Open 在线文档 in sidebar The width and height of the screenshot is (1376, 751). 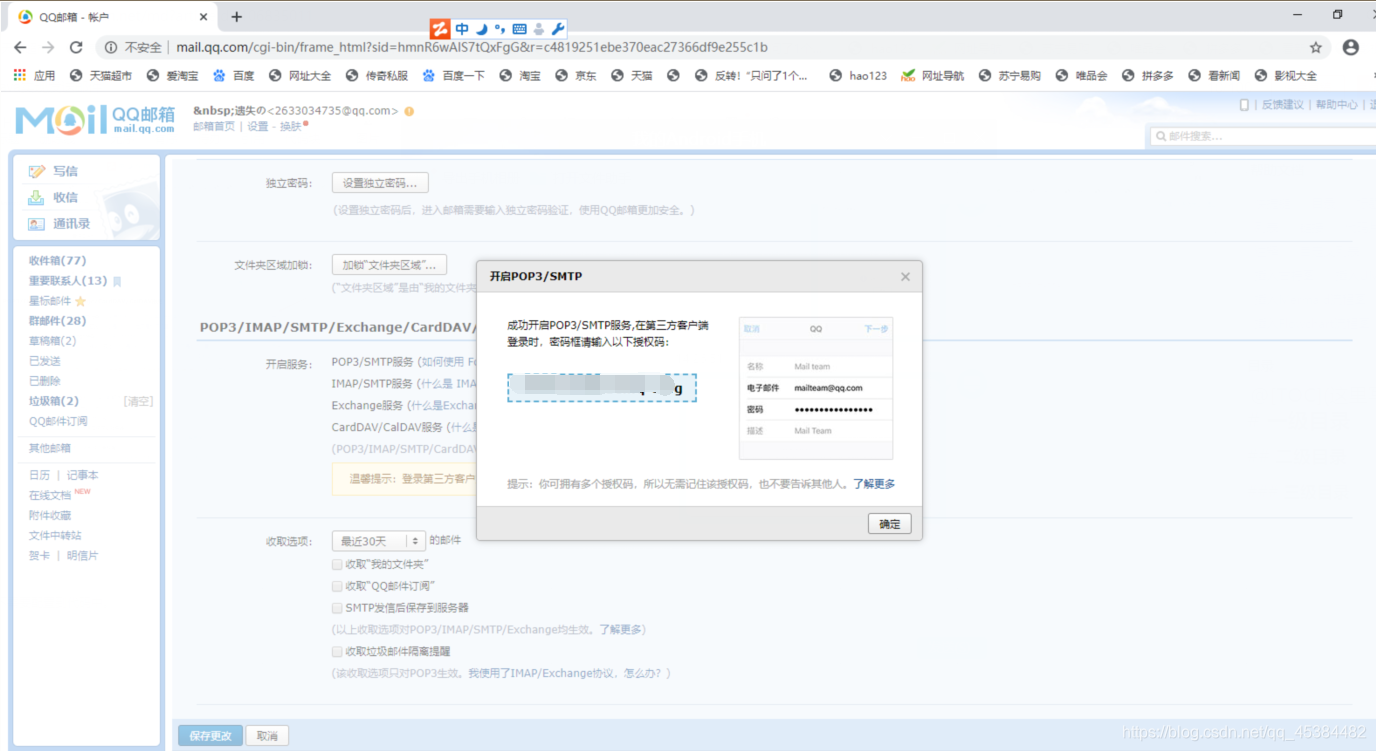(50, 495)
